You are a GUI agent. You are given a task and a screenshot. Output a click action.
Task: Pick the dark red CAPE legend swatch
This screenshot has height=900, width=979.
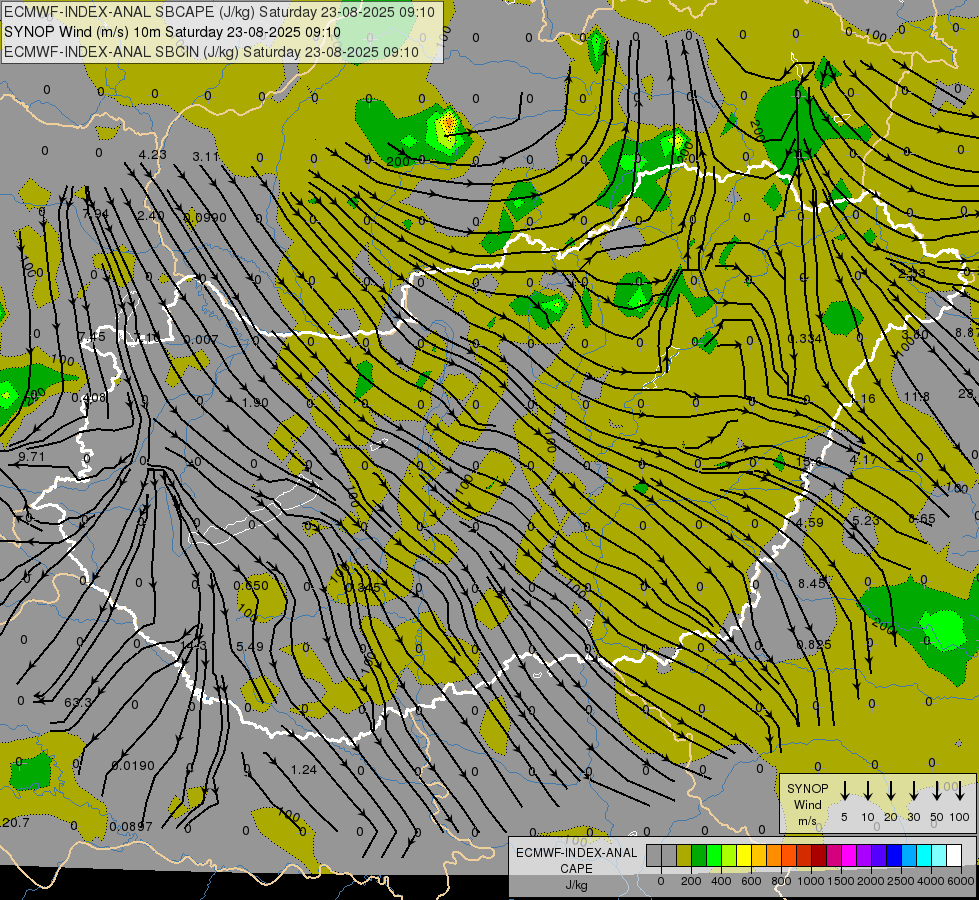[x=819, y=855]
